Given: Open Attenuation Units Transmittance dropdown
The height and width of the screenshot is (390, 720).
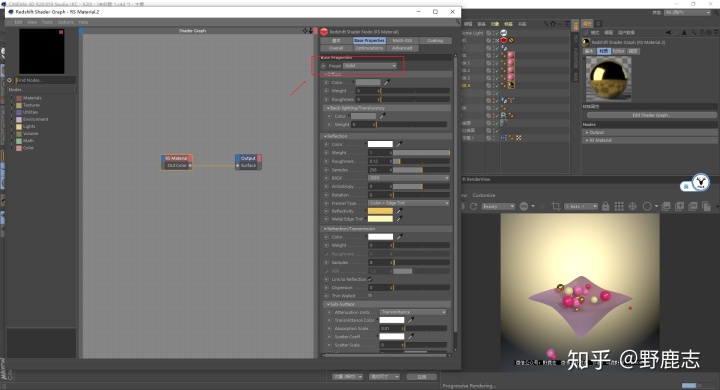Looking at the screenshot, I should click(413, 312).
